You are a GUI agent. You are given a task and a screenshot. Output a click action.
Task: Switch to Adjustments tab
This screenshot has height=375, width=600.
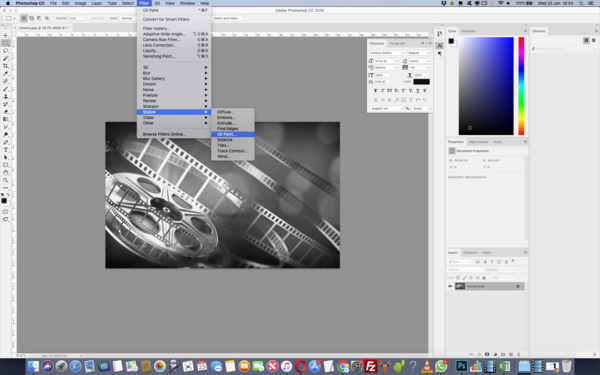[478, 142]
